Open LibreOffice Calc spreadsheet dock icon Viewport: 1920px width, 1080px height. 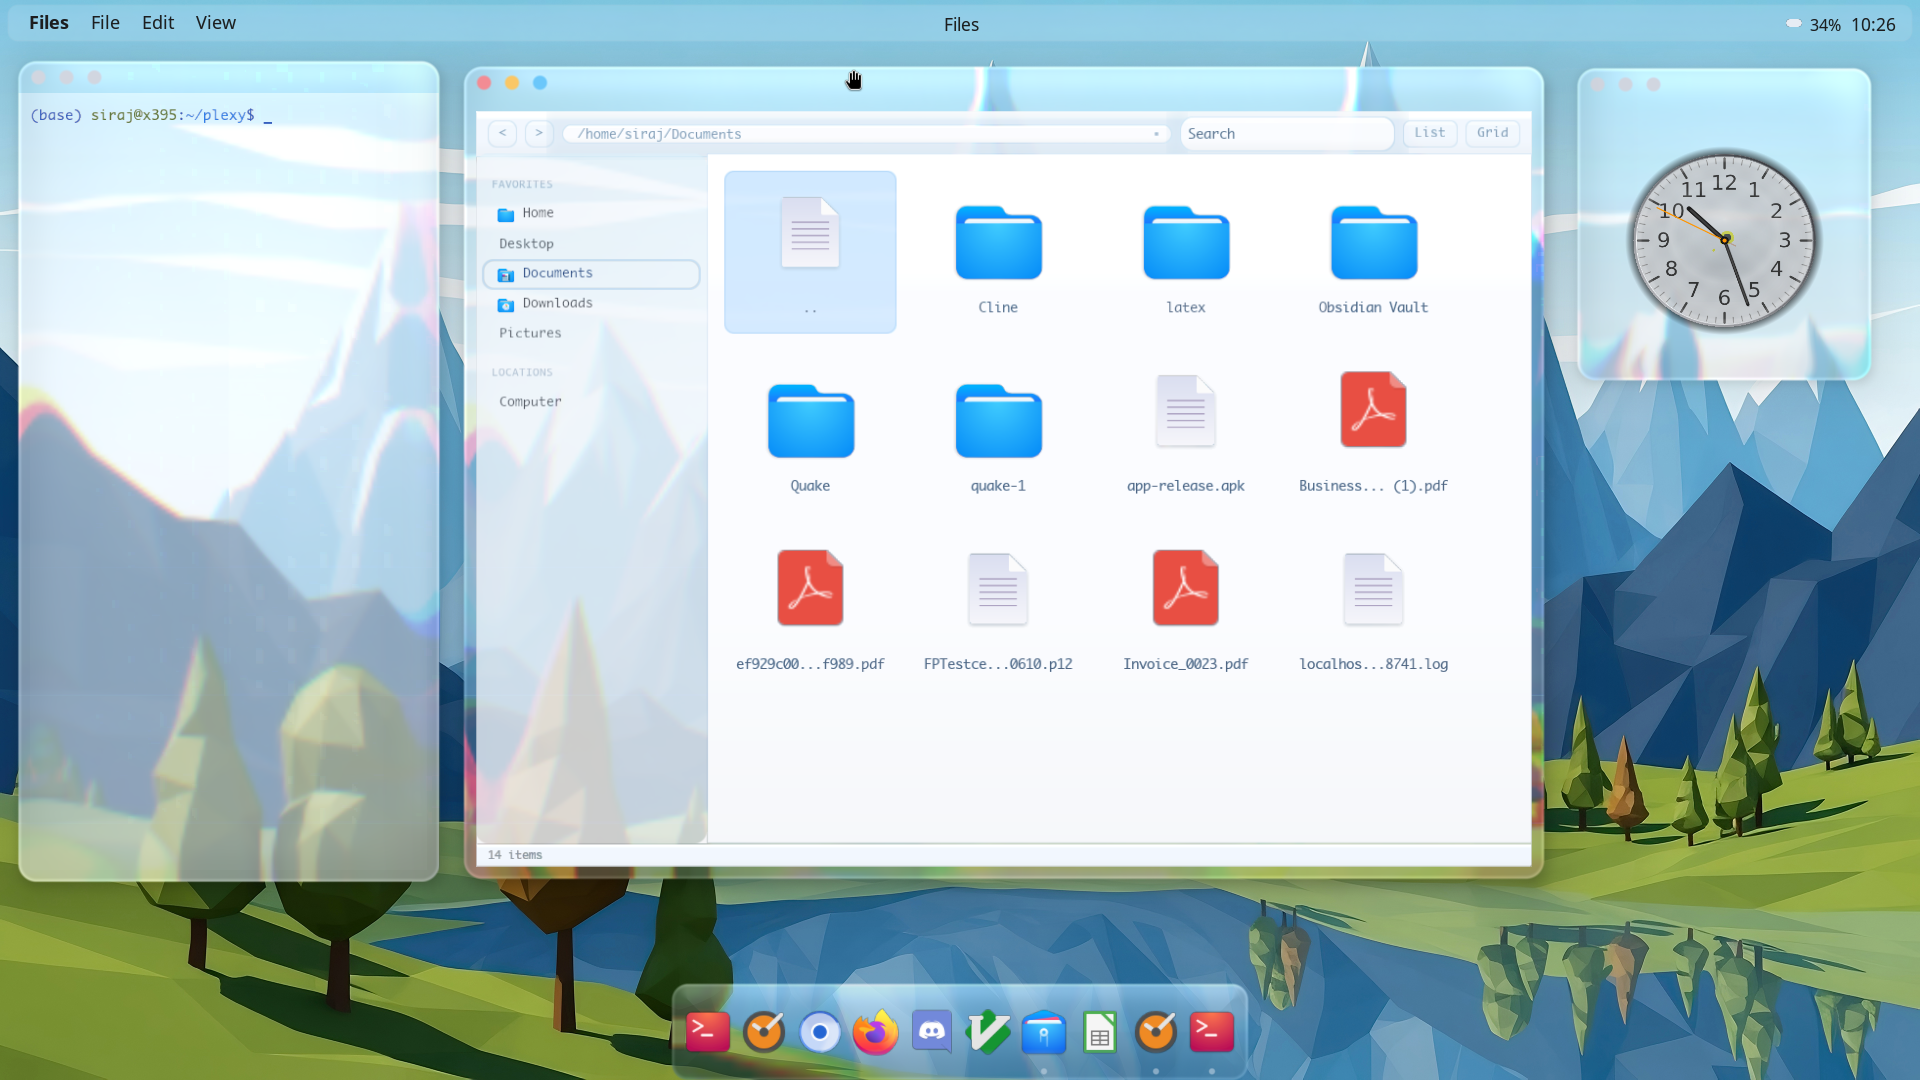(1100, 1032)
